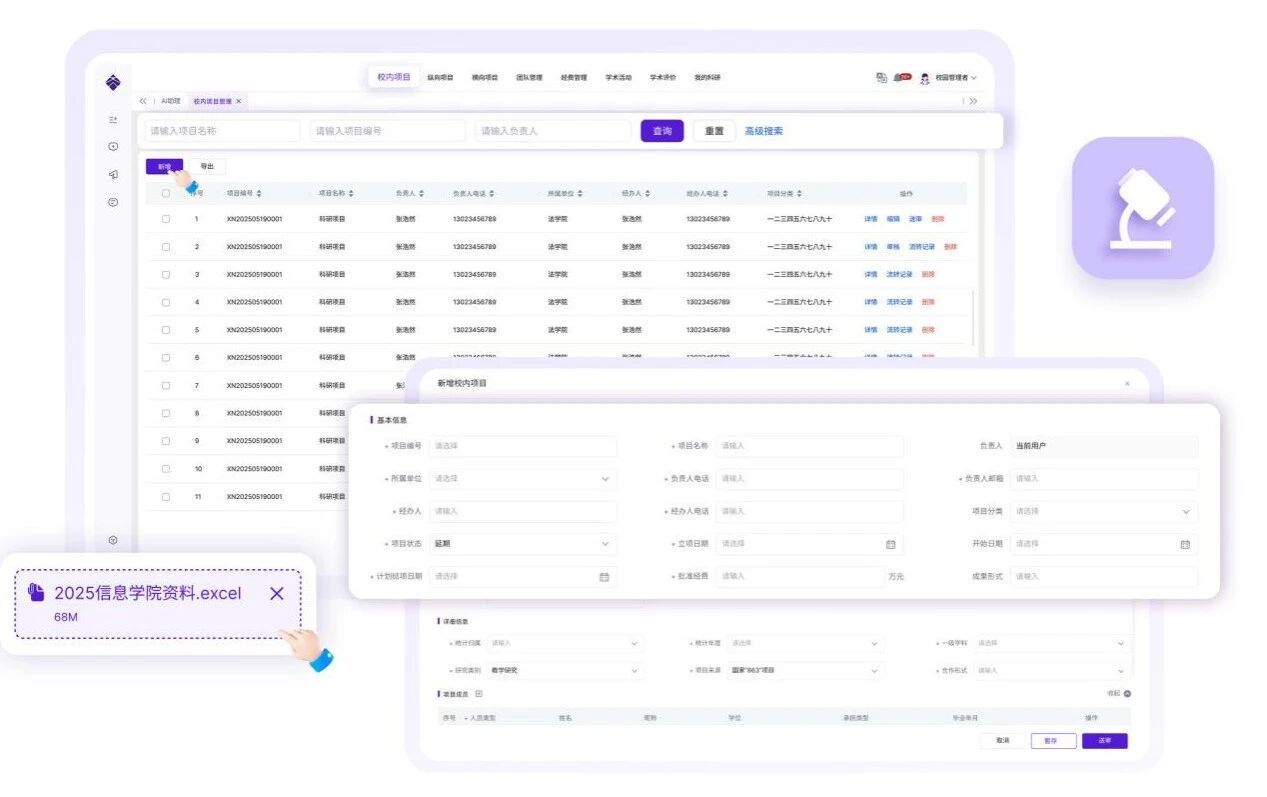Click the 高级搜索 link

coord(763,131)
